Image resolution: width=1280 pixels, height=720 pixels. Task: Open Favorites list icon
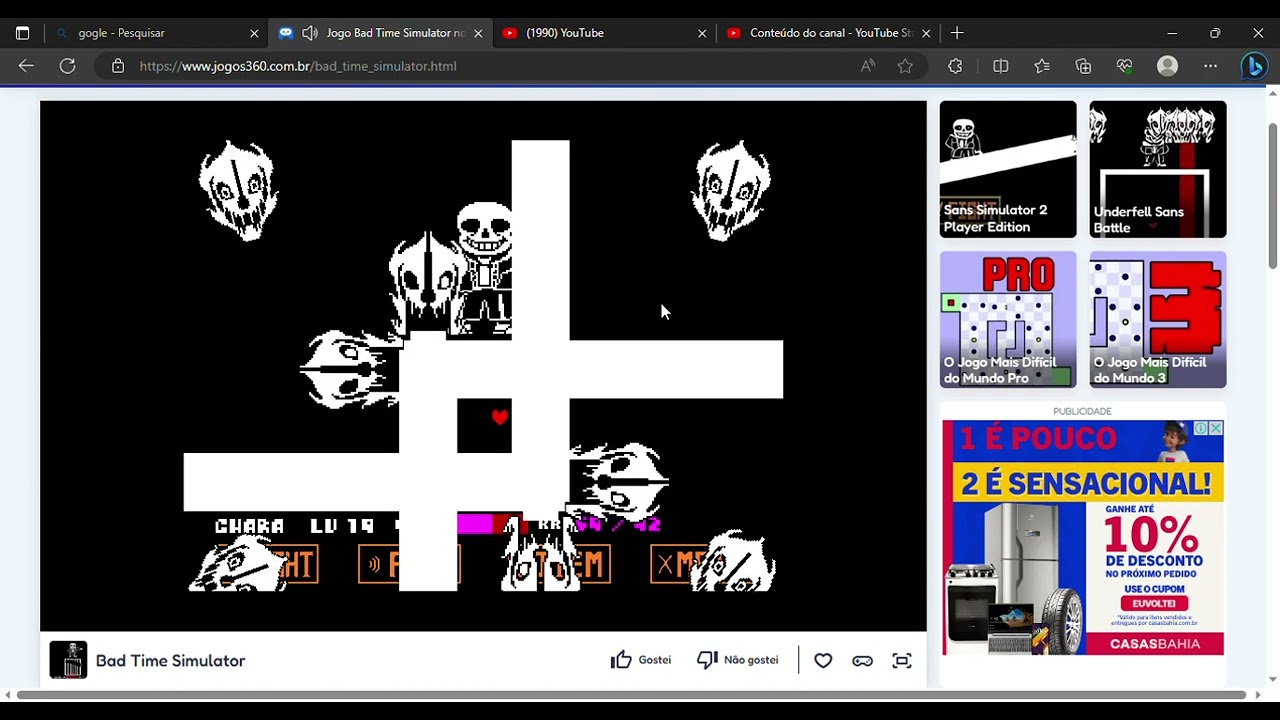pyautogui.click(x=1042, y=66)
